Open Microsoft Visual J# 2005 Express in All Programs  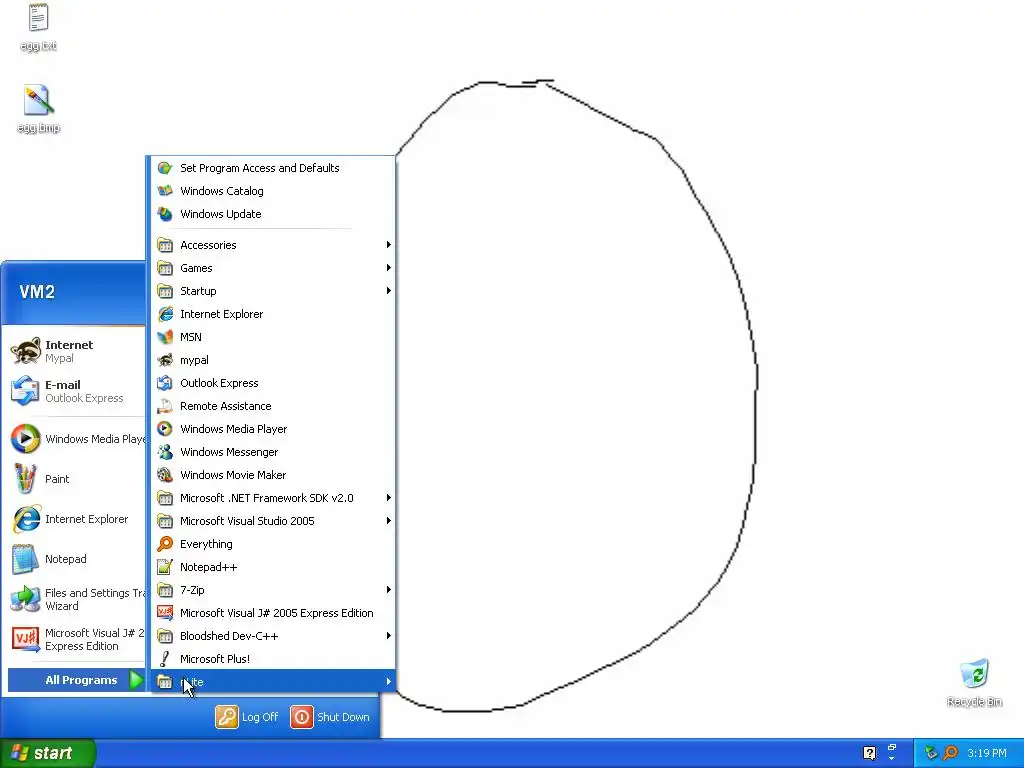point(272,613)
